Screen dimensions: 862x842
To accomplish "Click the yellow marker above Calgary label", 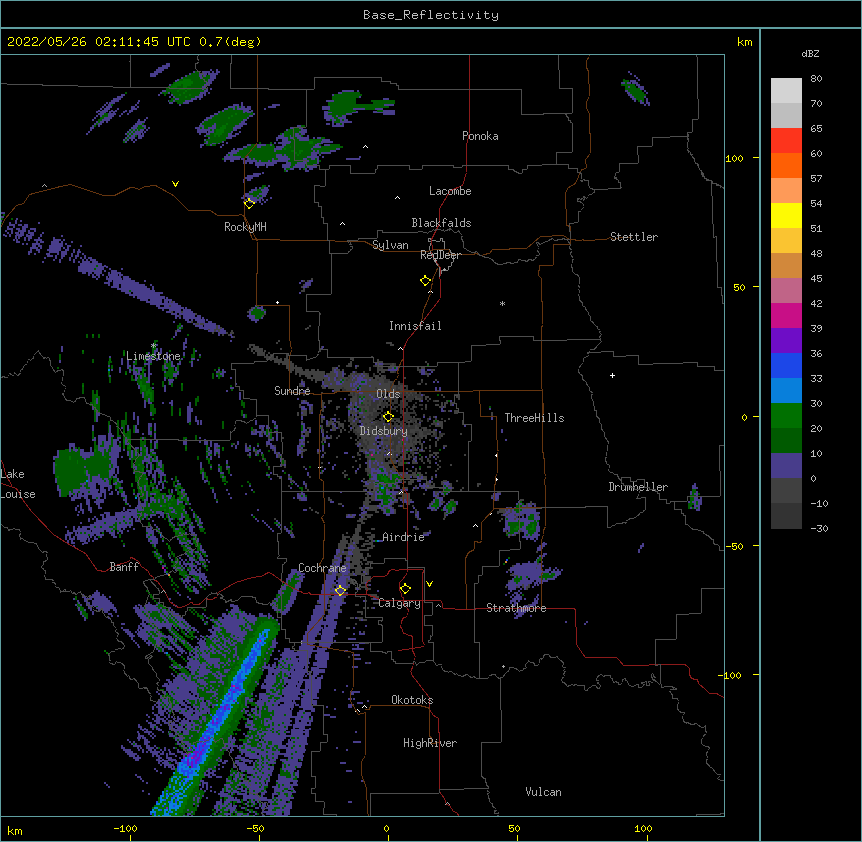I will (405, 589).
